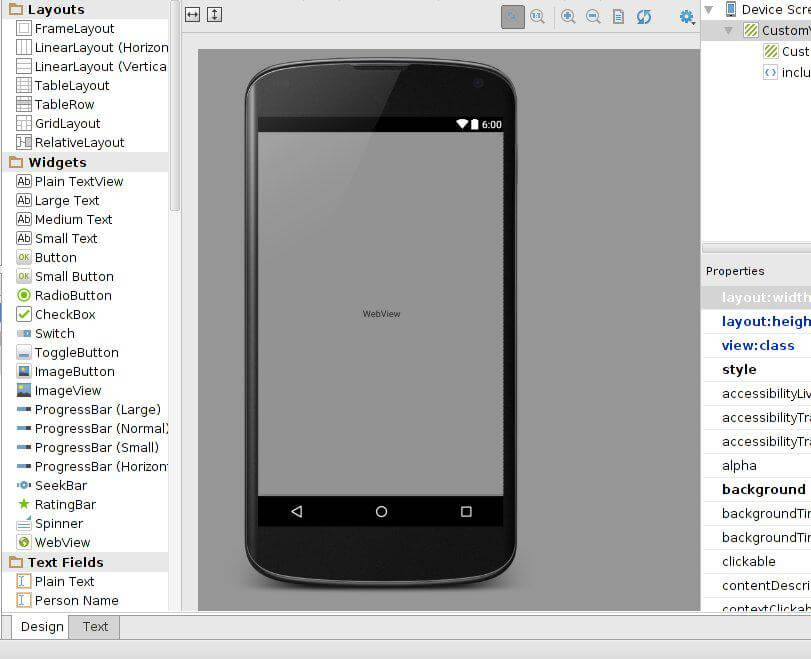Collapse the Text Fields palette group
The width and height of the screenshot is (811, 659).
pos(15,562)
